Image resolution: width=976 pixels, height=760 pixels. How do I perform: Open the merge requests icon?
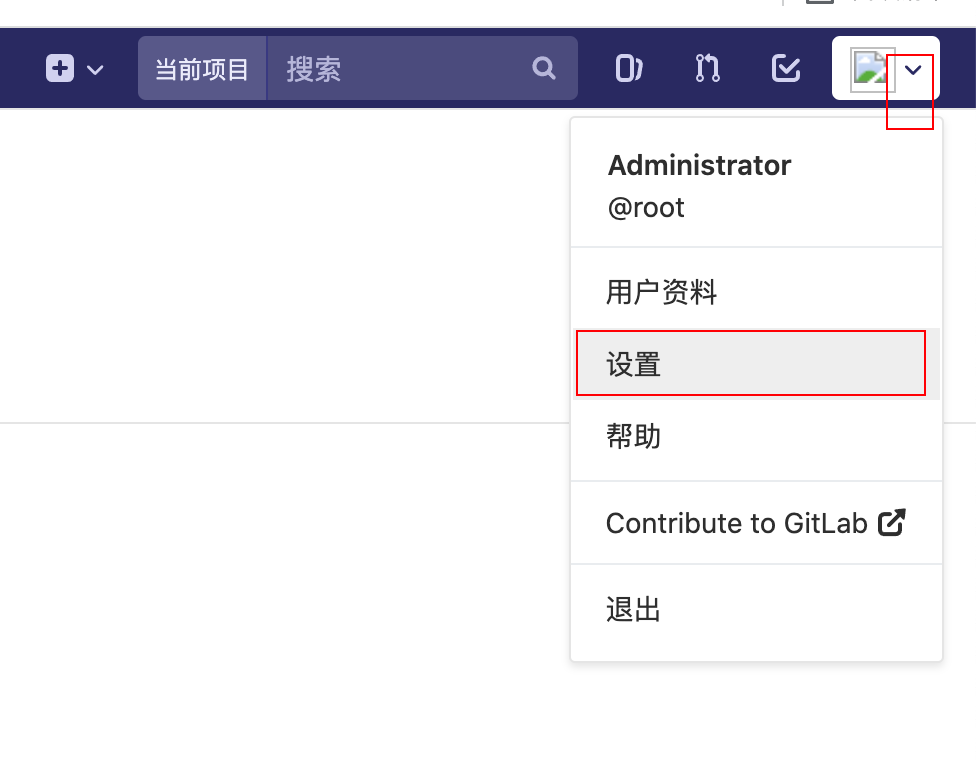[x=705, y=68]
